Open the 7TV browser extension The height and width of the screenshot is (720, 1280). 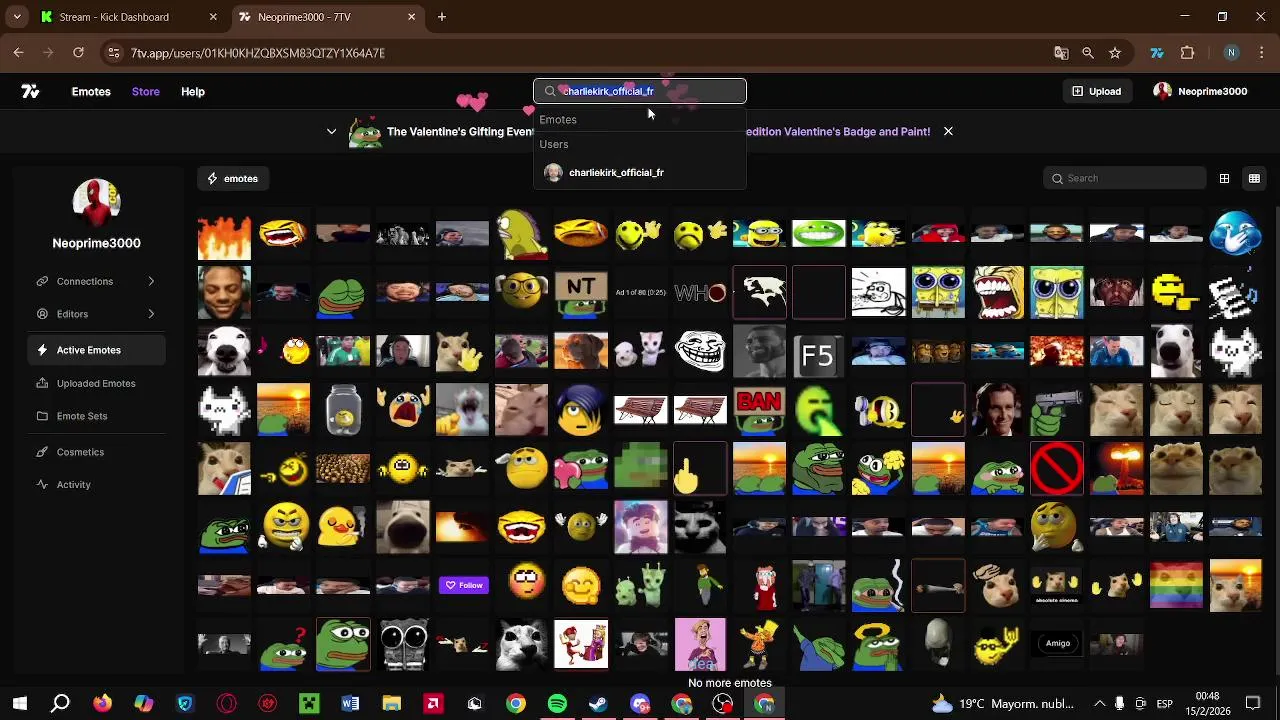click(1157, 53)
